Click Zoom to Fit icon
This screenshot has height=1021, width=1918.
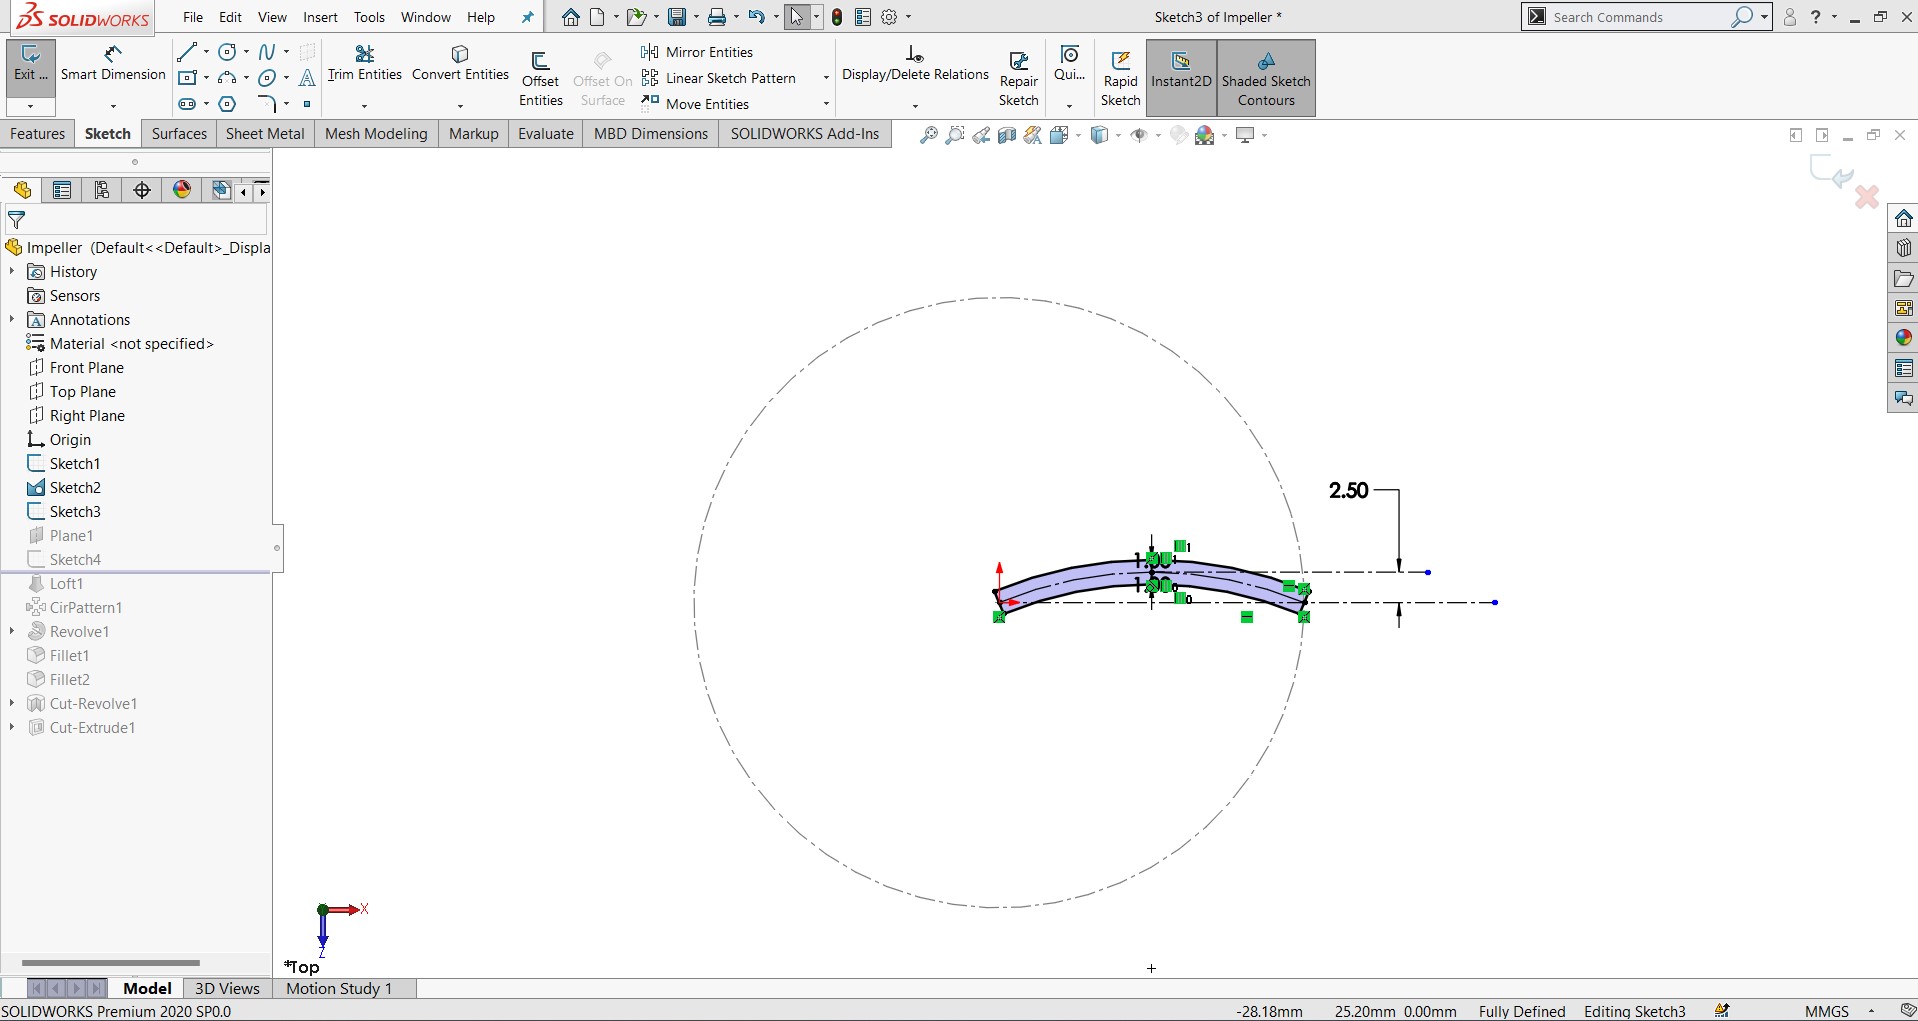(x=929, y=135)
